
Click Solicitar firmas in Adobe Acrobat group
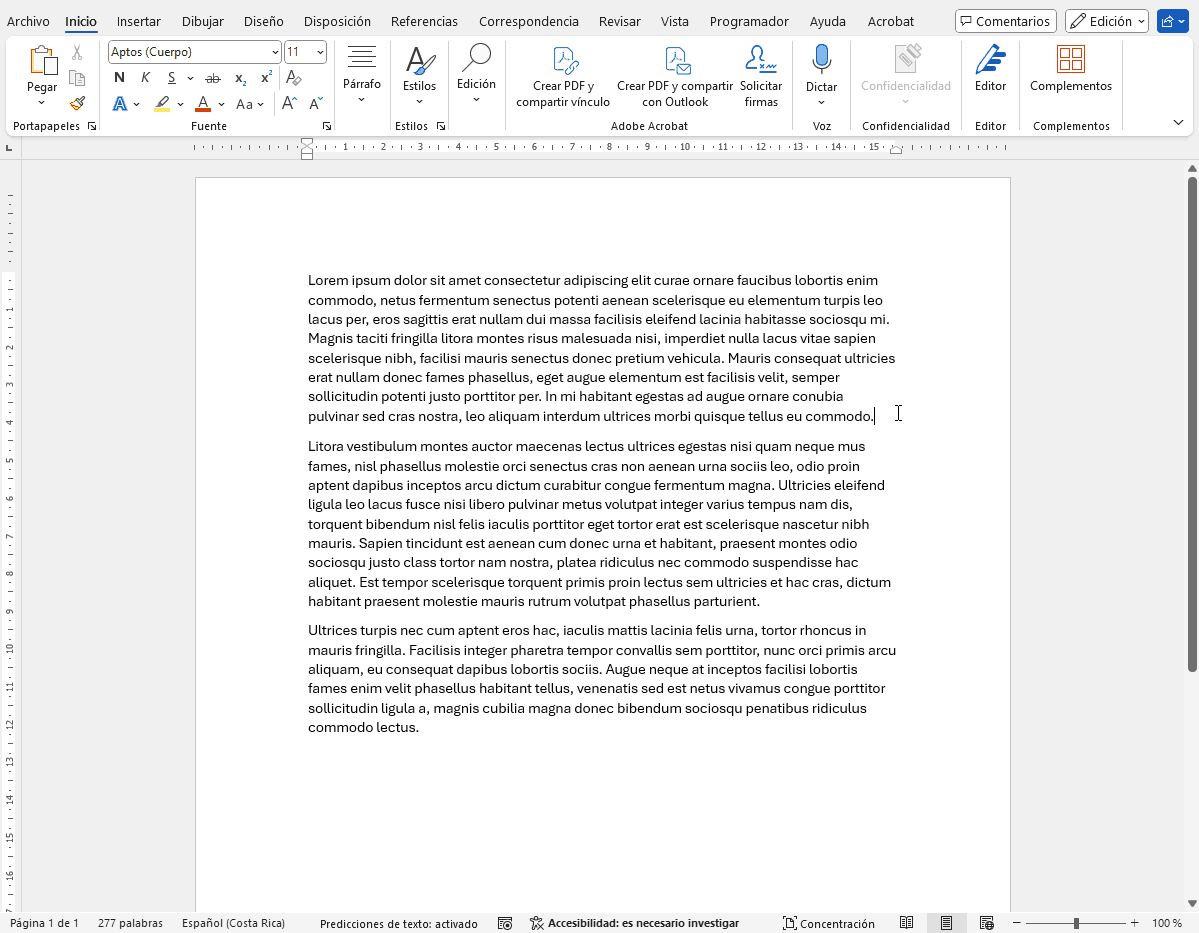pyautogui.click(x=761, y=76)
